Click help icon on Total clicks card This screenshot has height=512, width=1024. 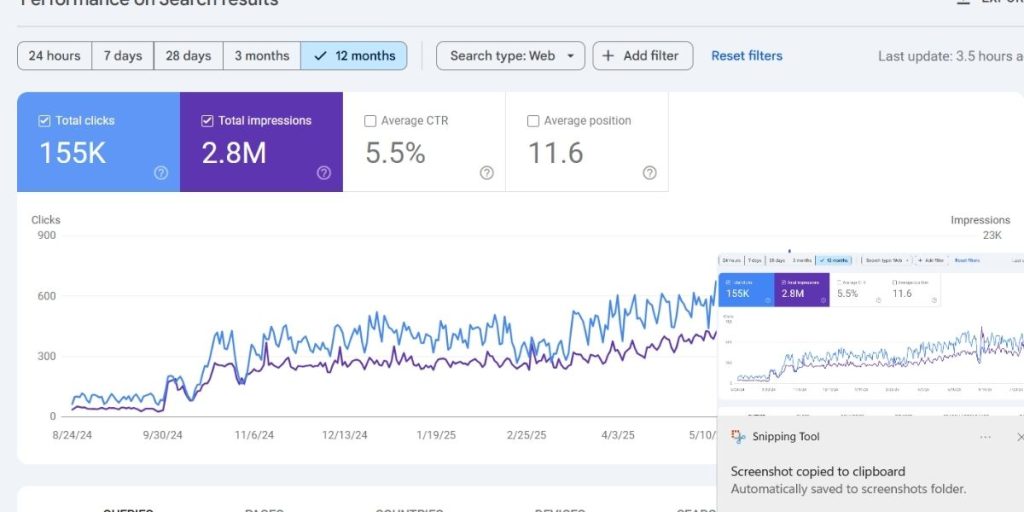coord(161,173)
